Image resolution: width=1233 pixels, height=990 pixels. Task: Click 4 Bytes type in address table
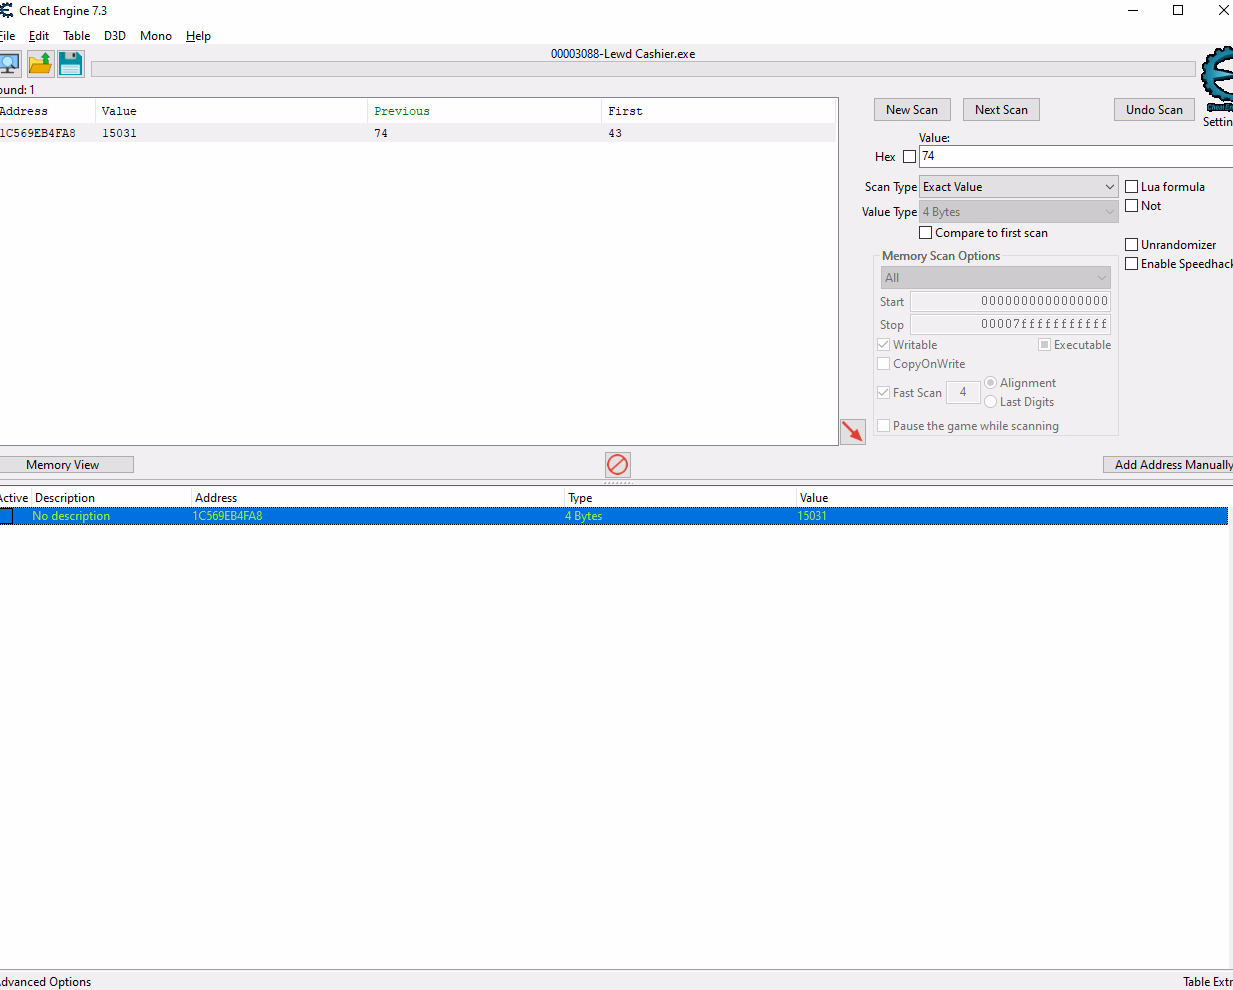pyautogui.click(x=584, y=516)
